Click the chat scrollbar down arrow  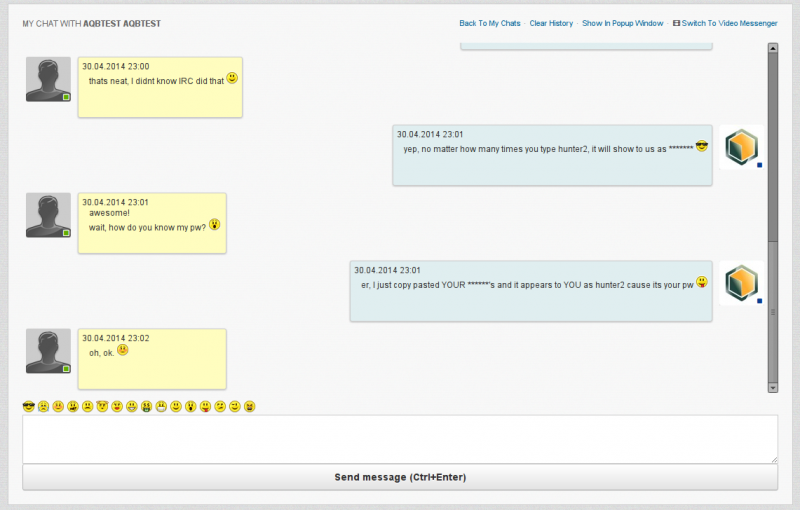coord(772,388)
